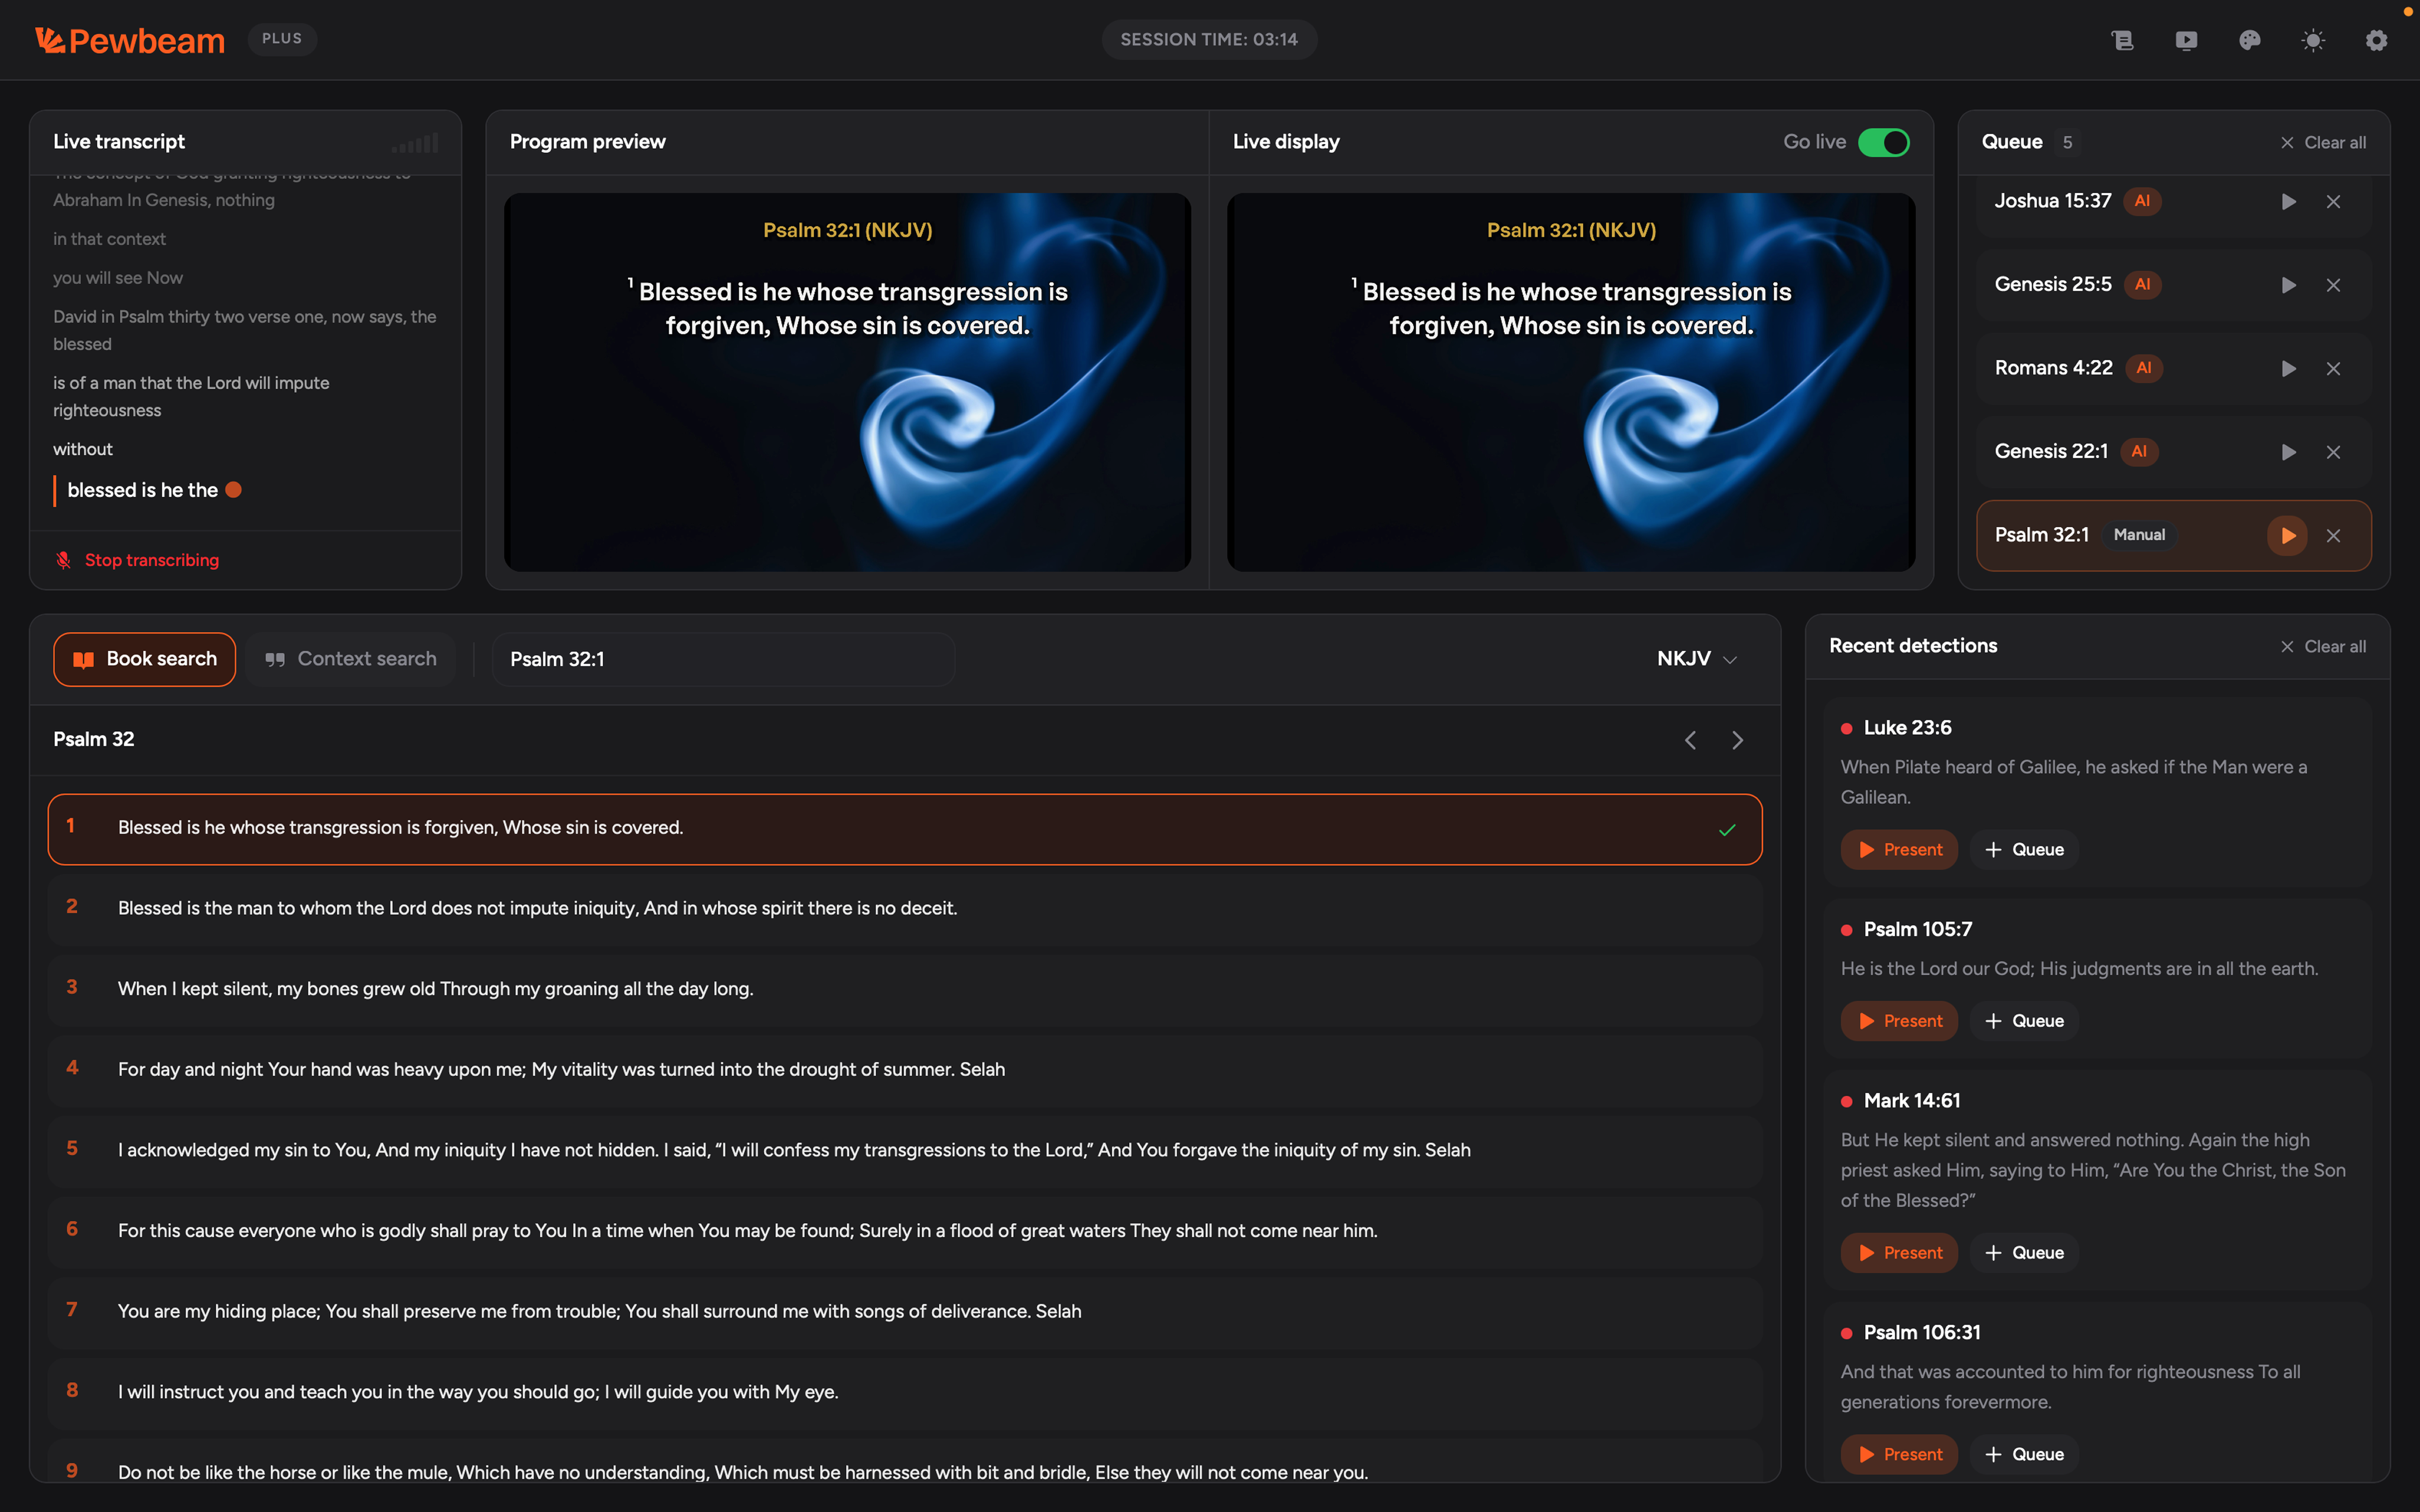The height and width of the screenshot is (1512, 2420).
Task: Go to the next chapter with the right chevron
Action: click(1737, 740)
